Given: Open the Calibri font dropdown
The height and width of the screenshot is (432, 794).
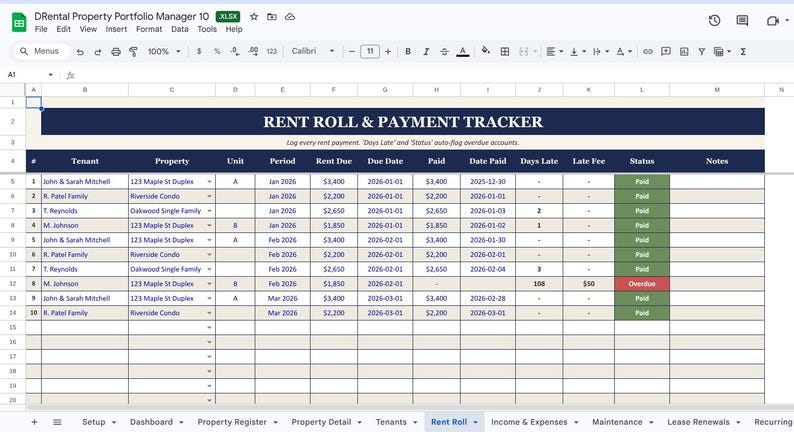Looking at the screenshot, I should [x=313, y=51].
